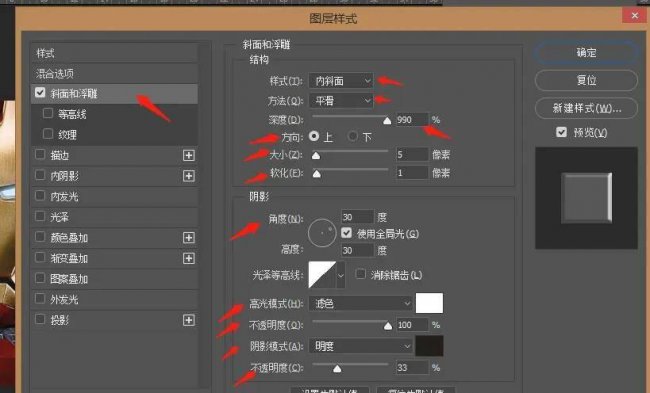Click plus icon beside 投影
This screenshot has width=650, height=393.
click(189, 320)
